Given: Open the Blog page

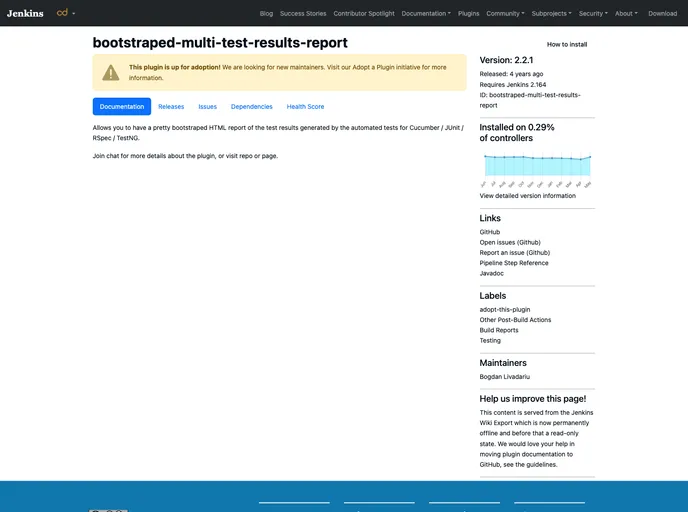Looking at the screenshot, I should click(x=266, y=14).
